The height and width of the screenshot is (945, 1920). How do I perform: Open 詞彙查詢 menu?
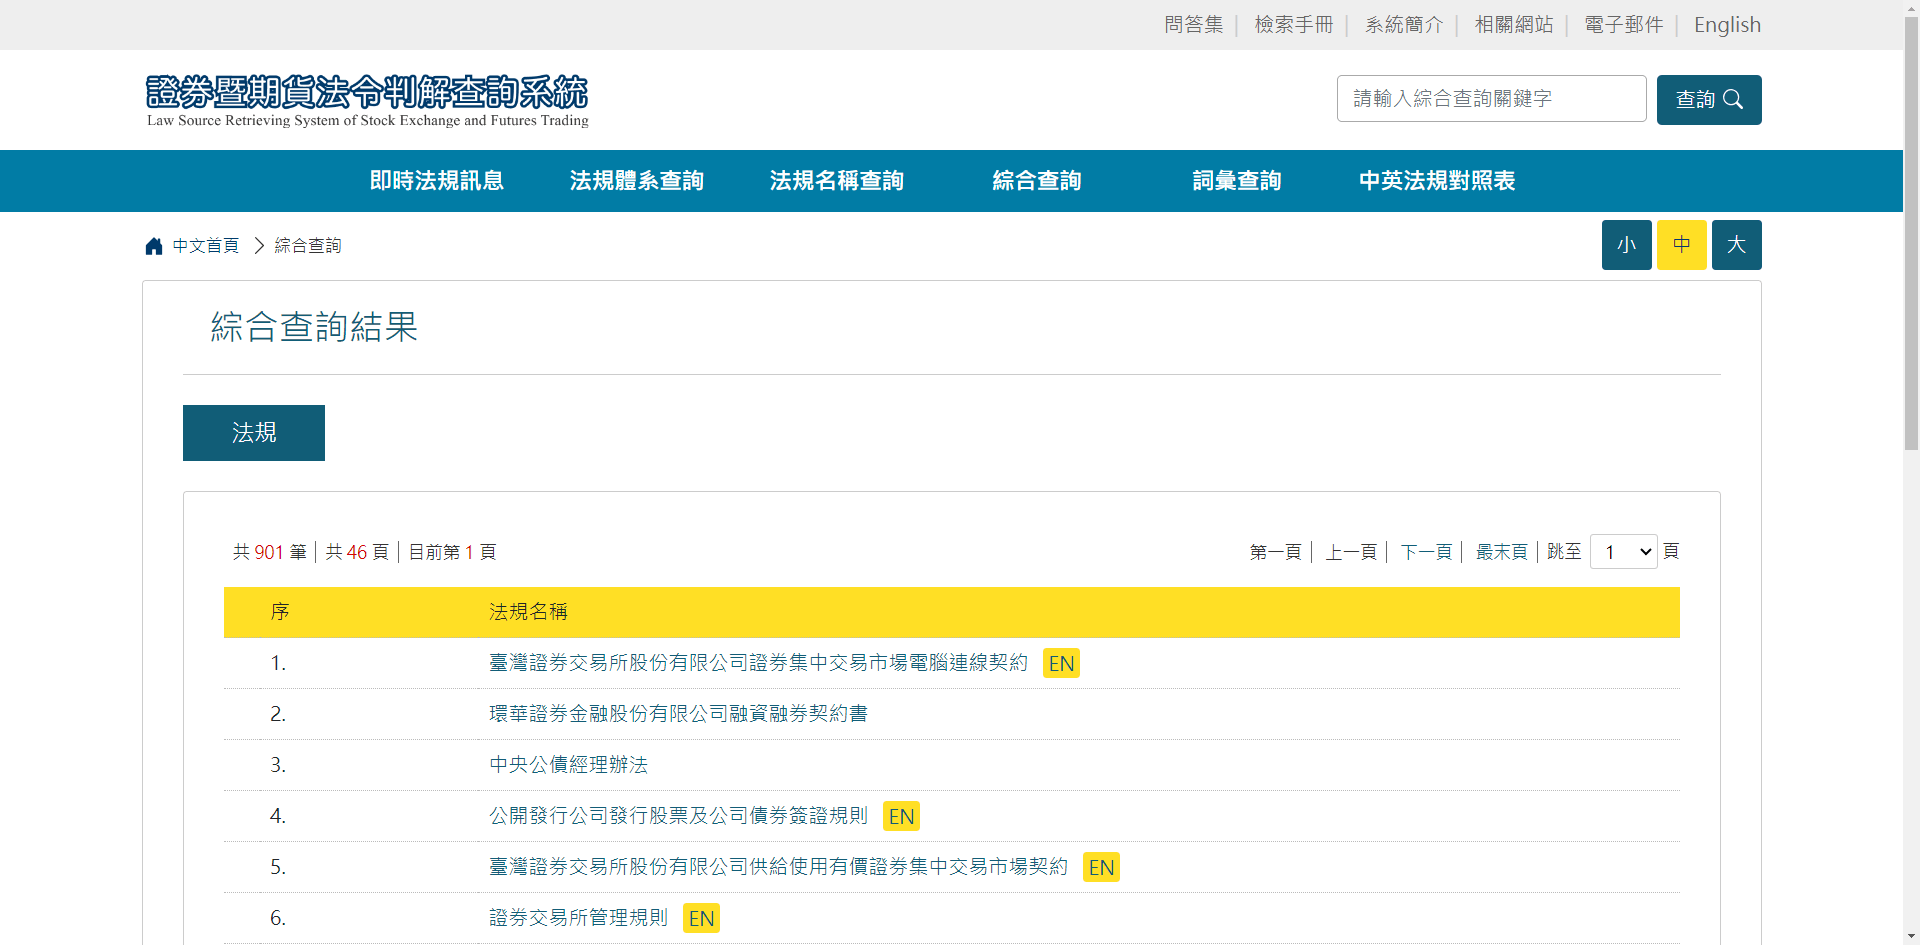(1237, 181)
